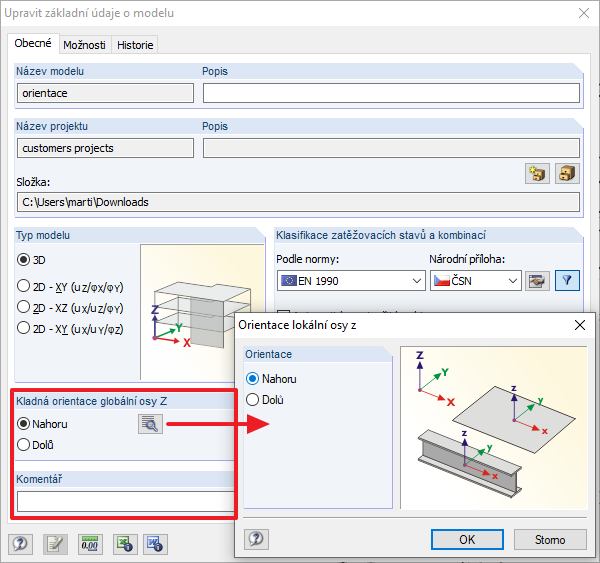The height and width of the screenshot is (563, 600).
Task: Open the units and decimals 0.00 icon
Action: tap(90, 544)
